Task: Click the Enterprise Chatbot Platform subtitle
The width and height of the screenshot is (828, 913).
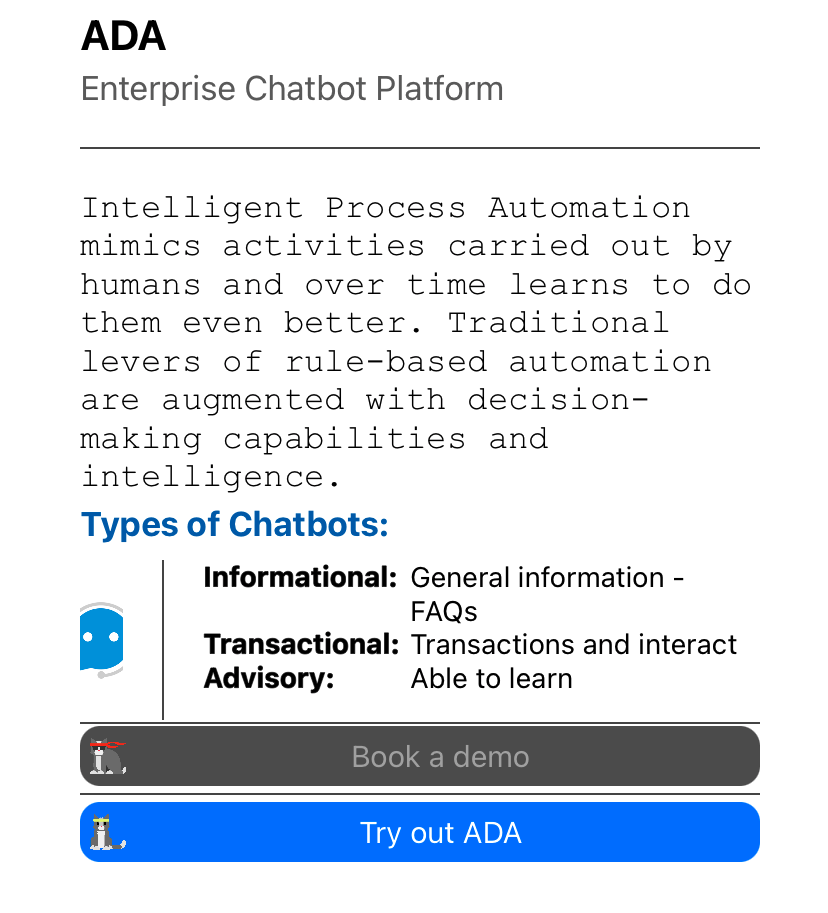Action: [292, 89]
